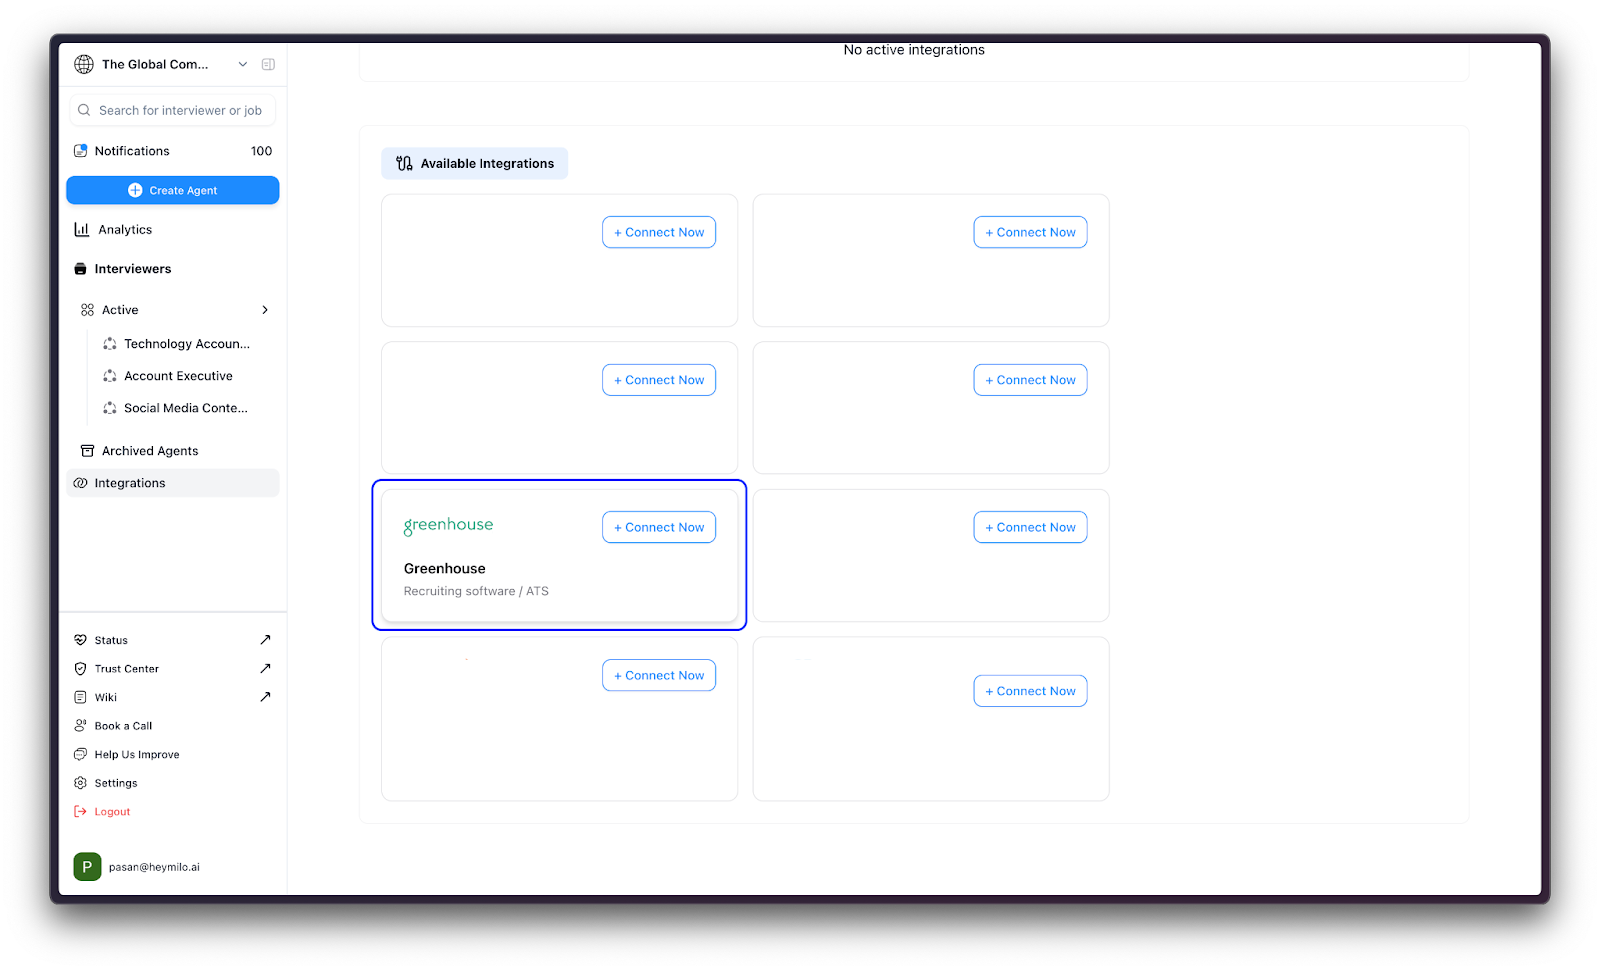Click the Greenhouse logo

(448, 525)
